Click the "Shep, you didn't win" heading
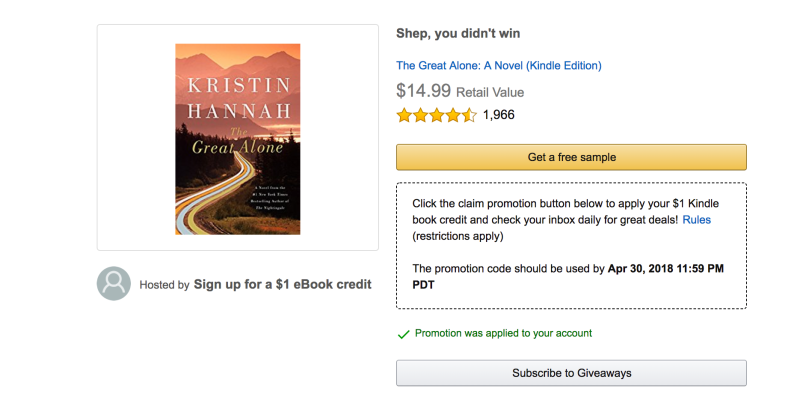Screen dimensions: 800x400 458,34
